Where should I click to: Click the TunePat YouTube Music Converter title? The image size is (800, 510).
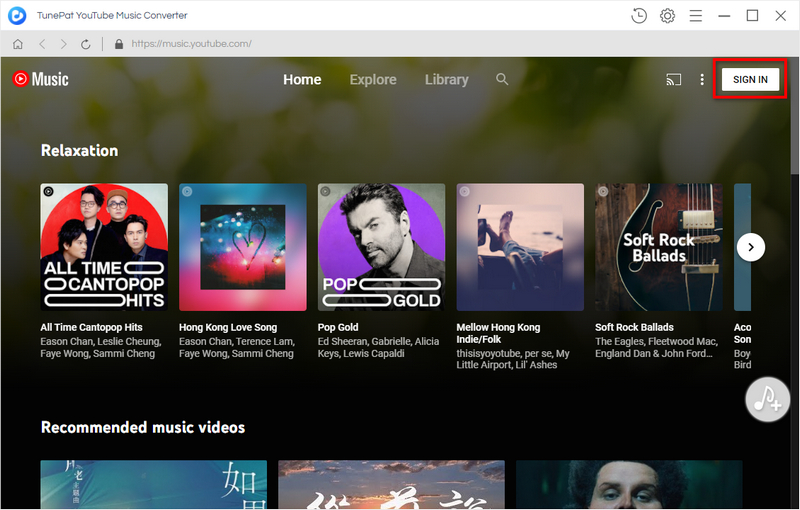click(112, 16)
